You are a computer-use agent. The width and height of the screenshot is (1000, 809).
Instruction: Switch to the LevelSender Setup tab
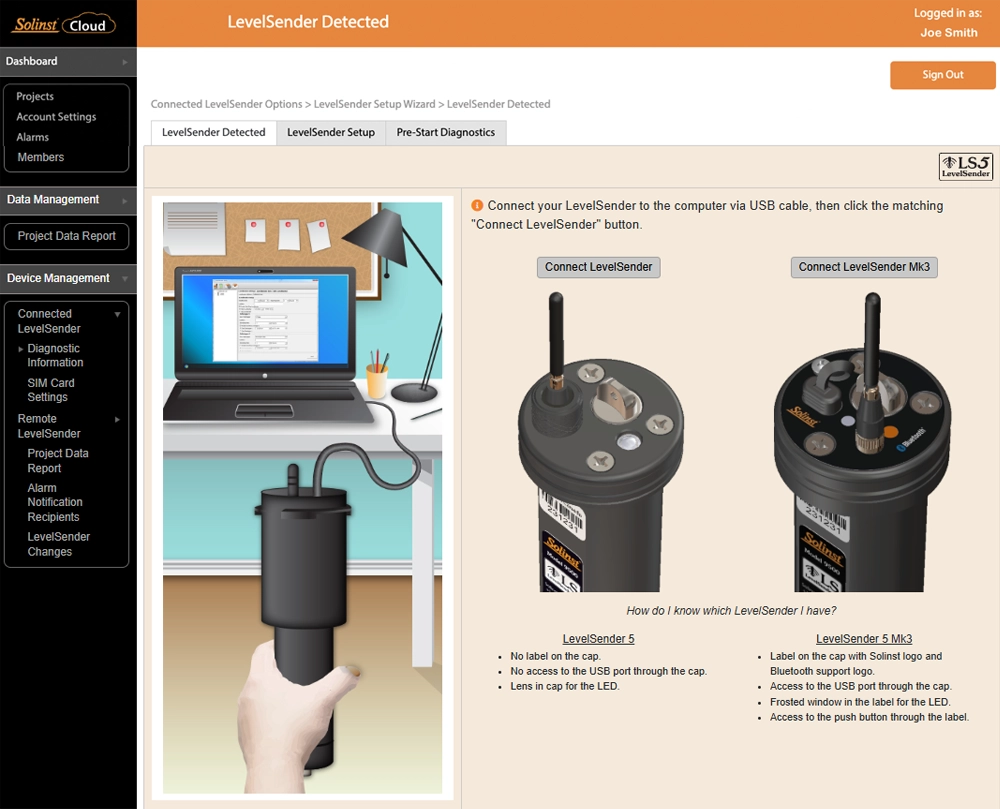[x=330, y=132]
